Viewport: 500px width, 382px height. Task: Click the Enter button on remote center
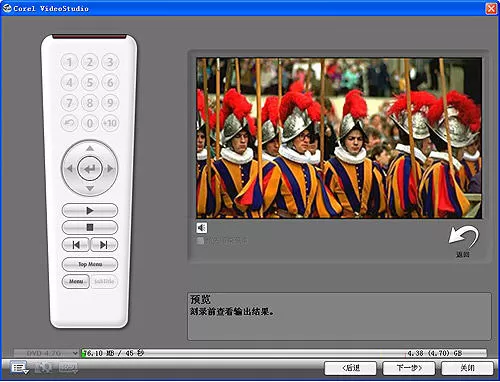tap(90, 169)
